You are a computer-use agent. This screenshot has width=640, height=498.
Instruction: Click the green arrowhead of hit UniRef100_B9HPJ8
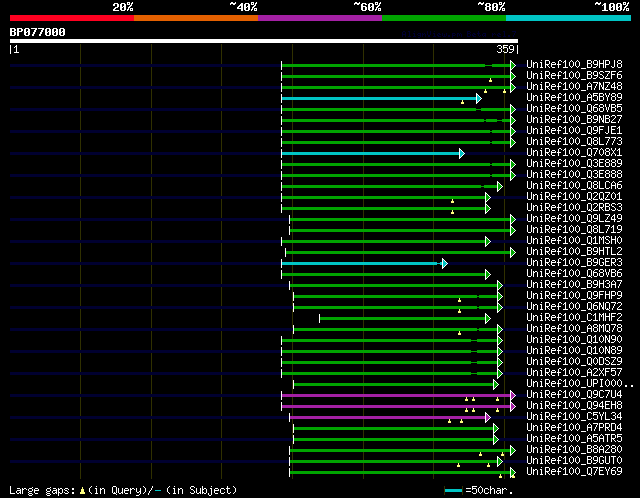coord(513,65)
